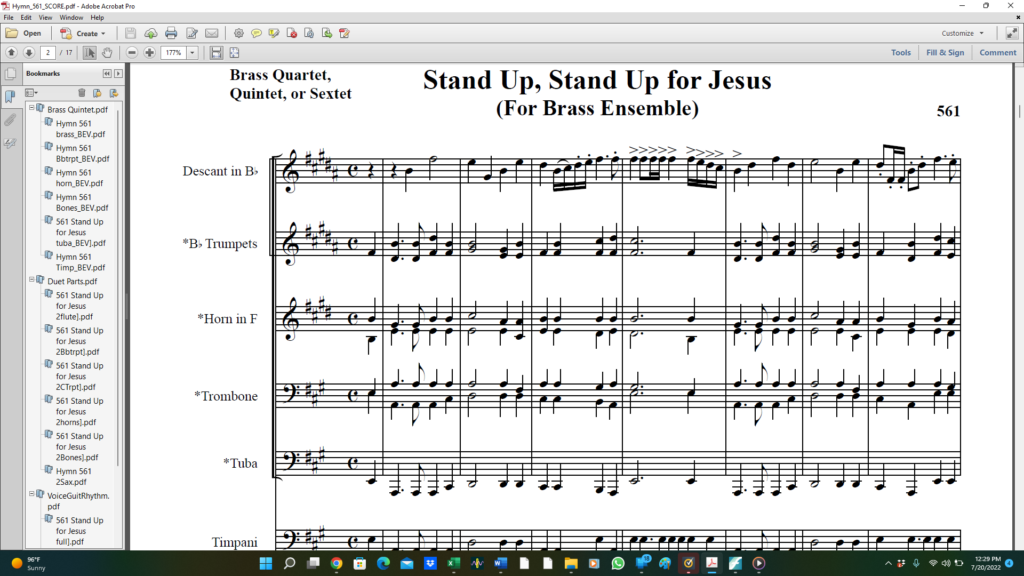Add a sticky note comment

[x=256, y=33]
